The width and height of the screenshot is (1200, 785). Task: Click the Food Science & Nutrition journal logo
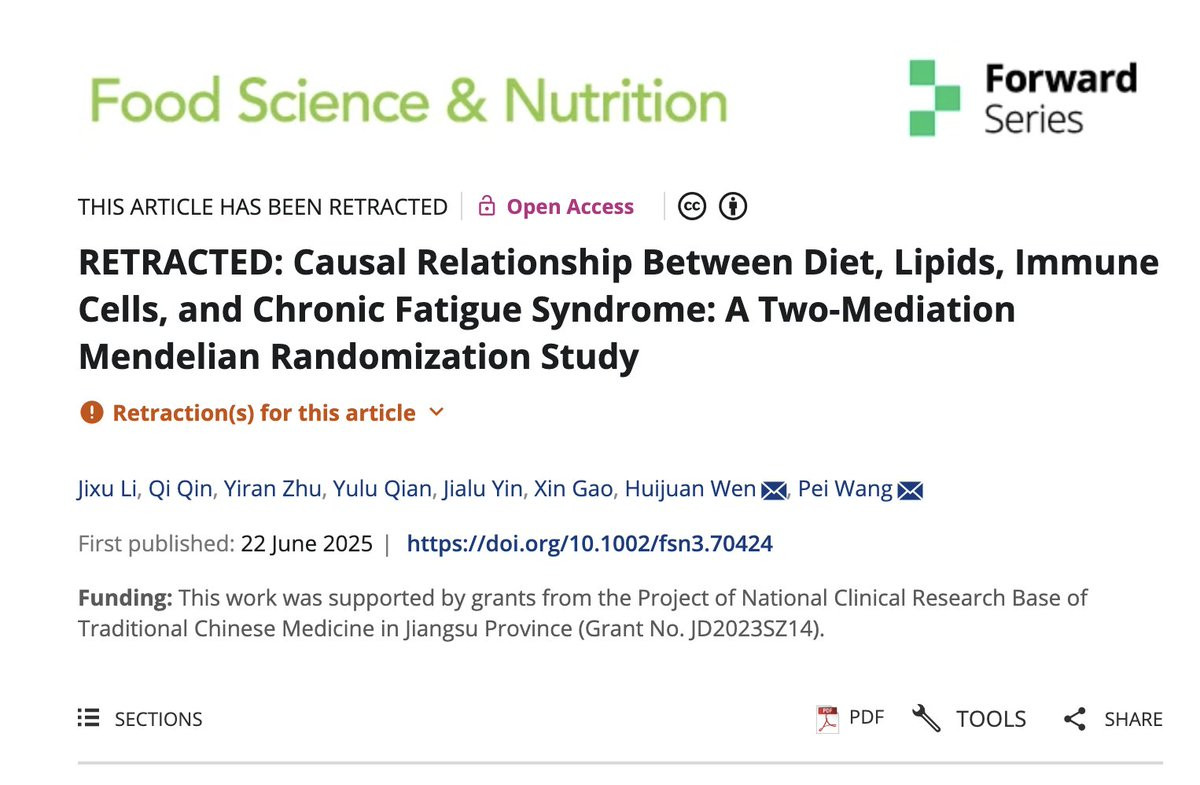tap(408, 100)
